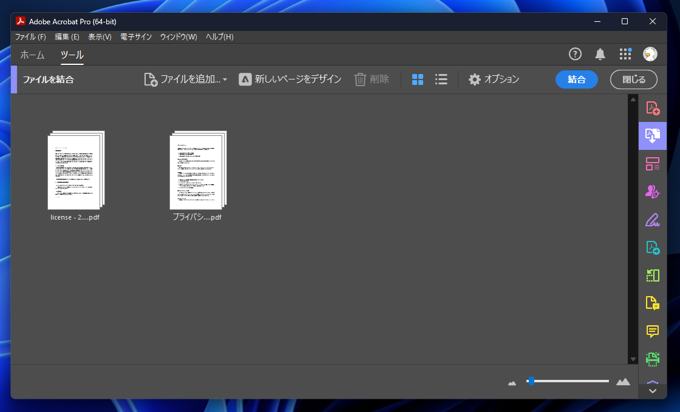Click the 閉じる button

point(634,79)
